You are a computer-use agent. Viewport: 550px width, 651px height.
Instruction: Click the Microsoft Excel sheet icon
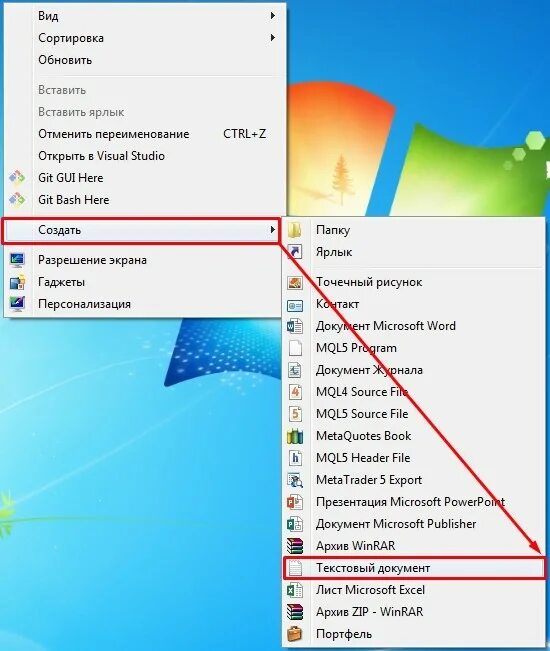(x=295, y=590)
